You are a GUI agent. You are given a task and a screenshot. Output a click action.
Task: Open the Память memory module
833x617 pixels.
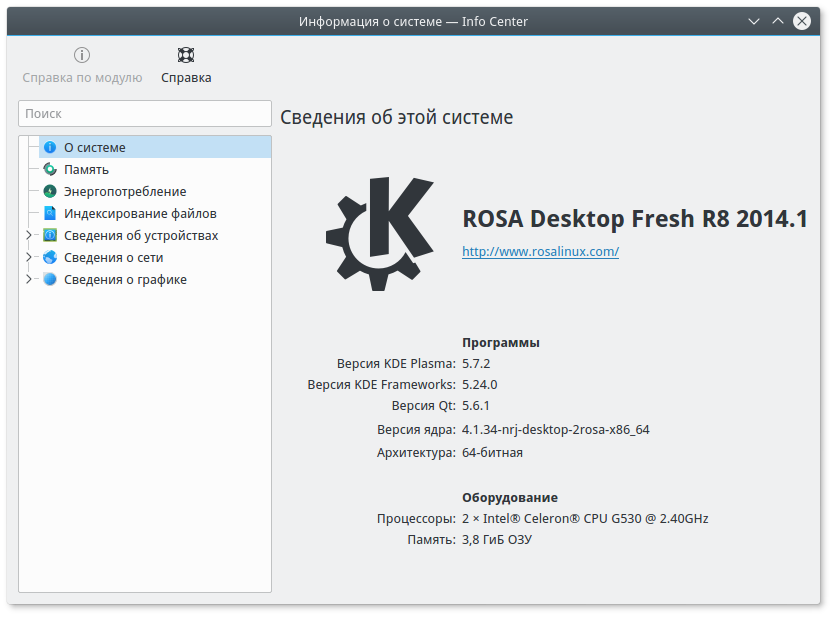pos(86,169)
